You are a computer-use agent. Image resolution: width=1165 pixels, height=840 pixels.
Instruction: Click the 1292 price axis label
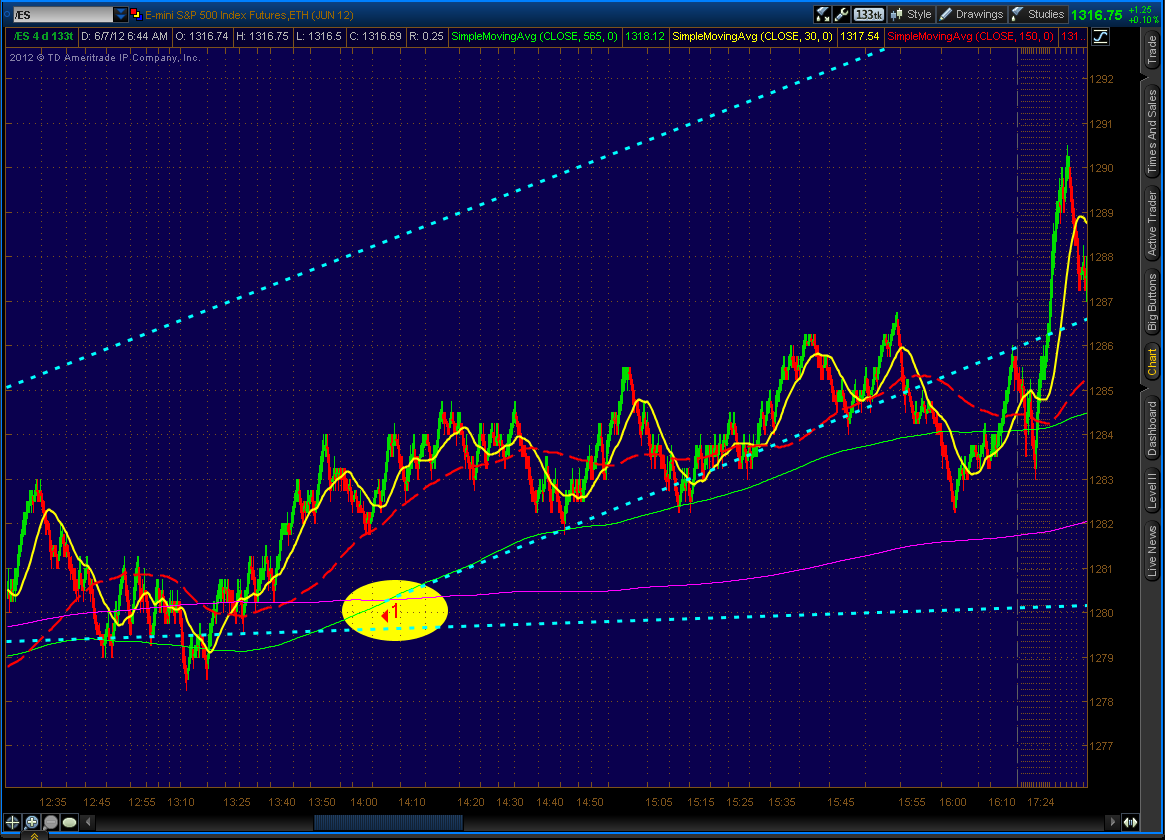pyautogui.click(x=1101, y=79)
